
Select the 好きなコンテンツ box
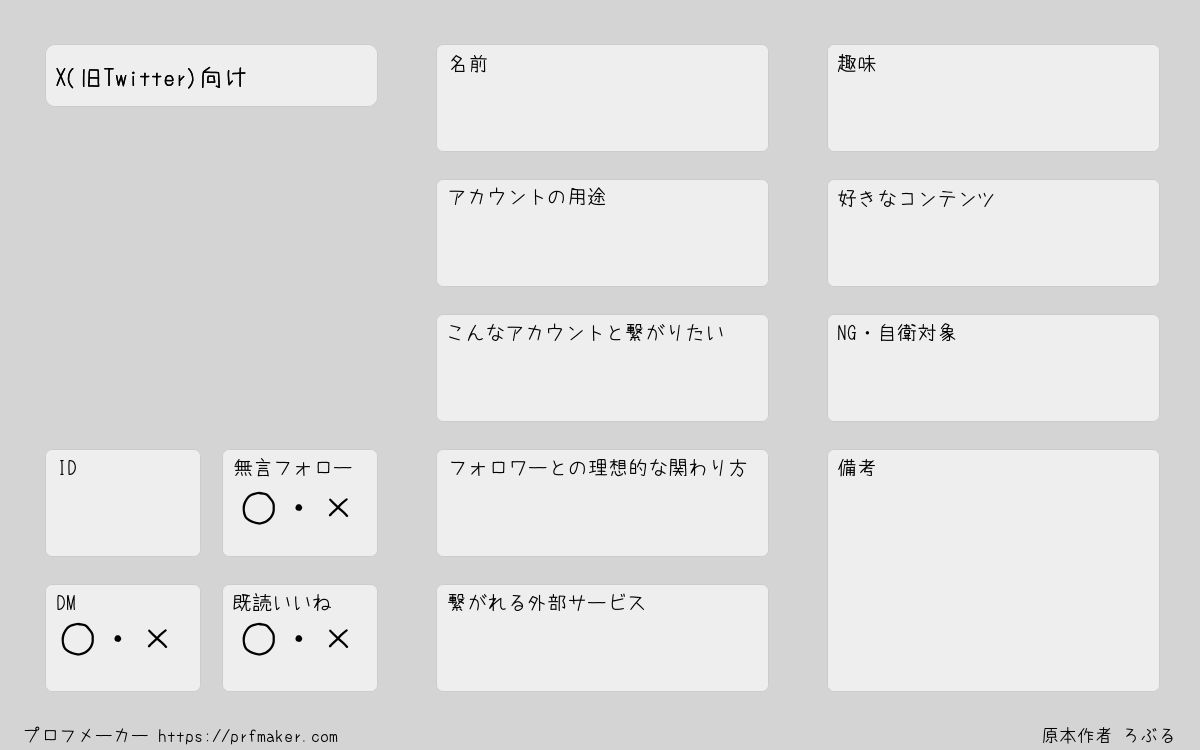[993, 233]
